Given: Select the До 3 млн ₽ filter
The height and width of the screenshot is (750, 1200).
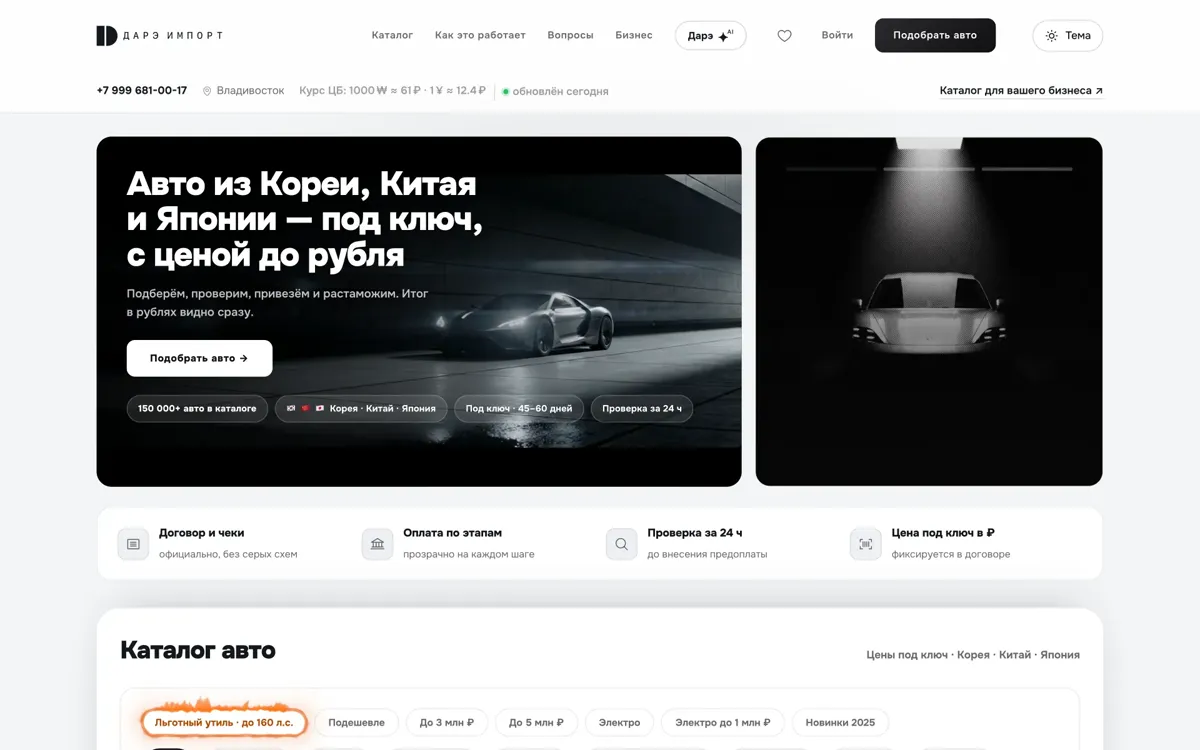Looking at the screenshot, I should pyautogui.click(x=446, y=722).
